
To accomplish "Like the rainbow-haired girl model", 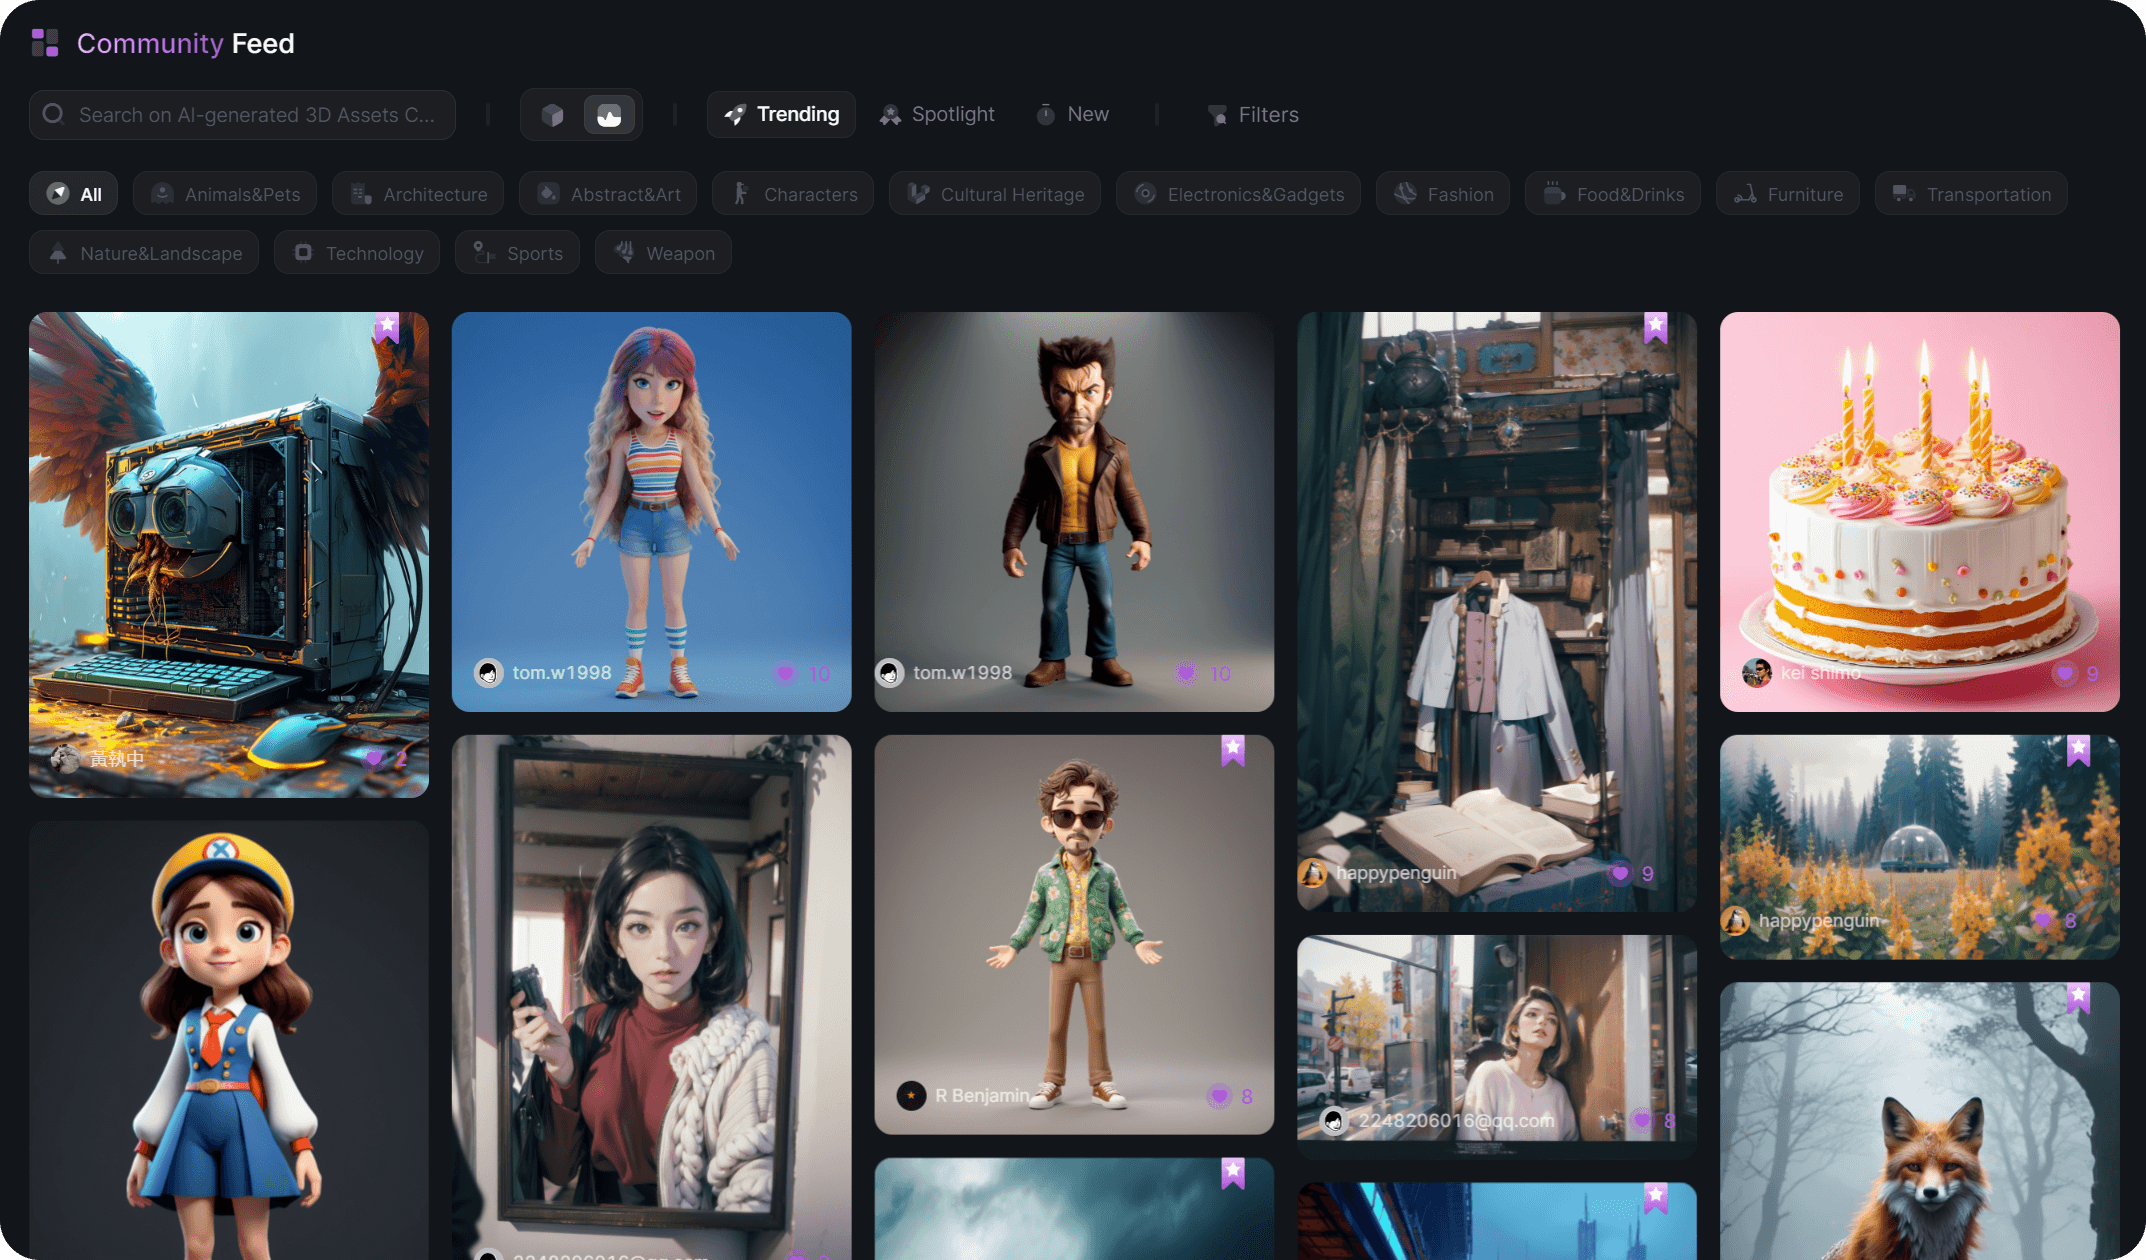I will tap(785, 673).
